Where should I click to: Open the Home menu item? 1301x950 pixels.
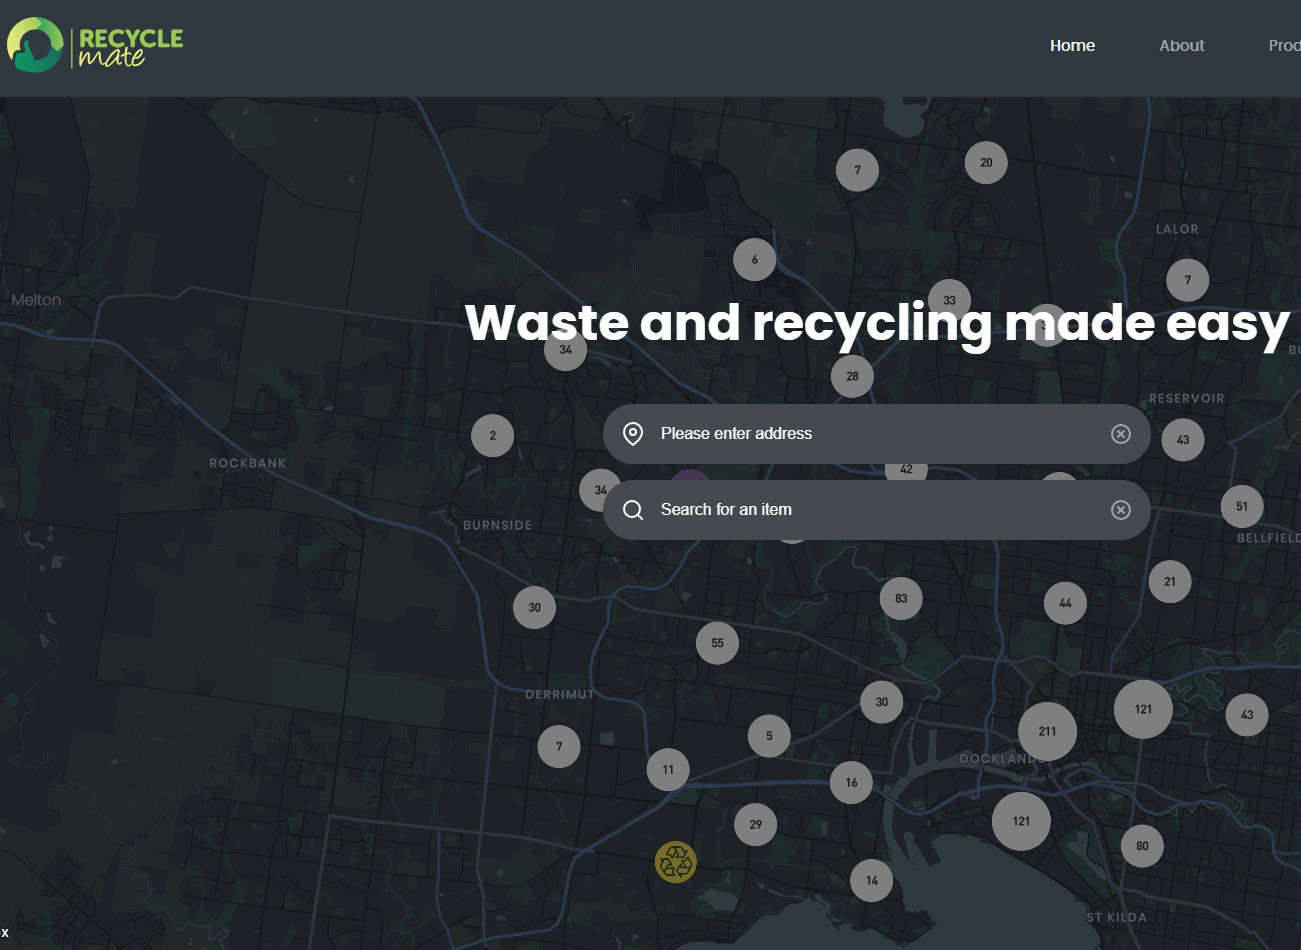point(1072,46)
